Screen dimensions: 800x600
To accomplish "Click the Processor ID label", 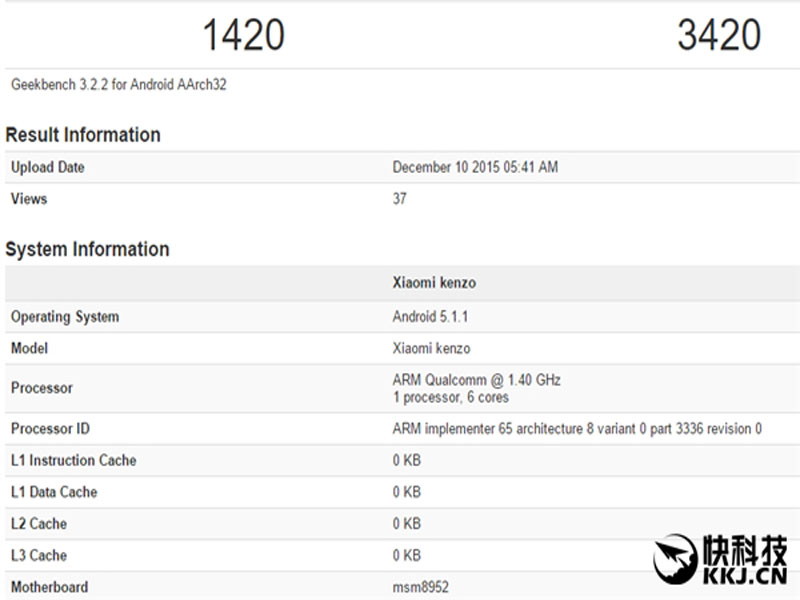I will click(50, 429).
